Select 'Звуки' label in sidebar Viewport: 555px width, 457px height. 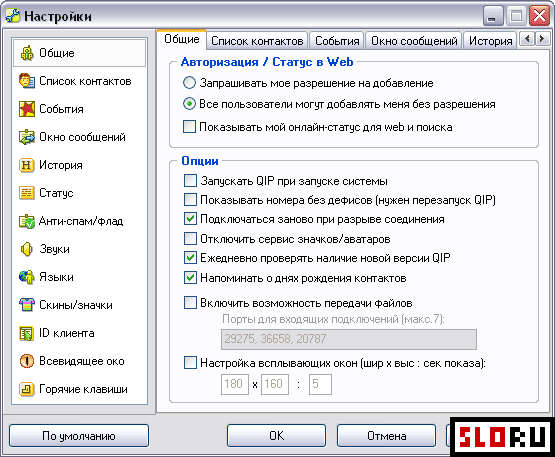(x=54, y=249)
